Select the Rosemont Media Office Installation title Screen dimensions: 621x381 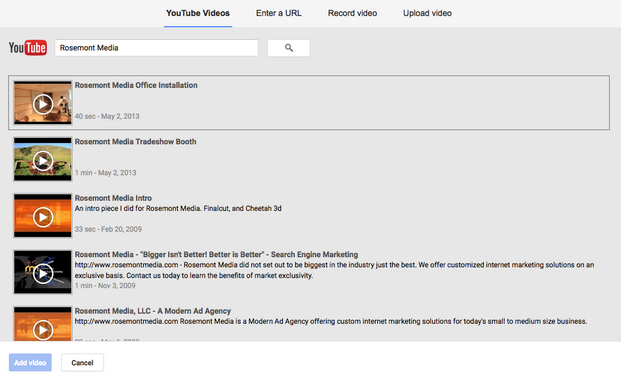pyautogui.click(x=136, y=85)
